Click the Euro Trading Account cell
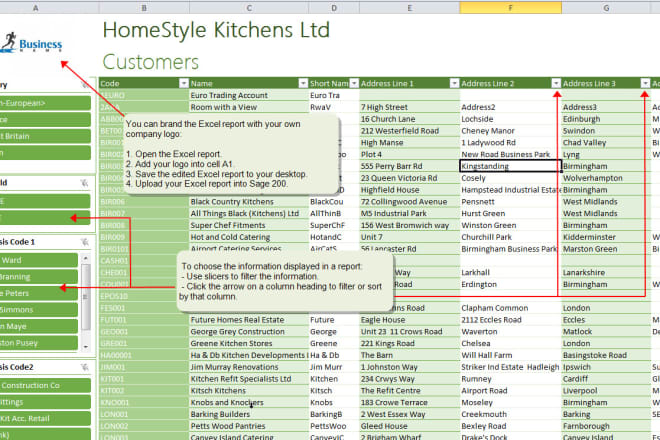Screen dimensions: 660x440 249,95
